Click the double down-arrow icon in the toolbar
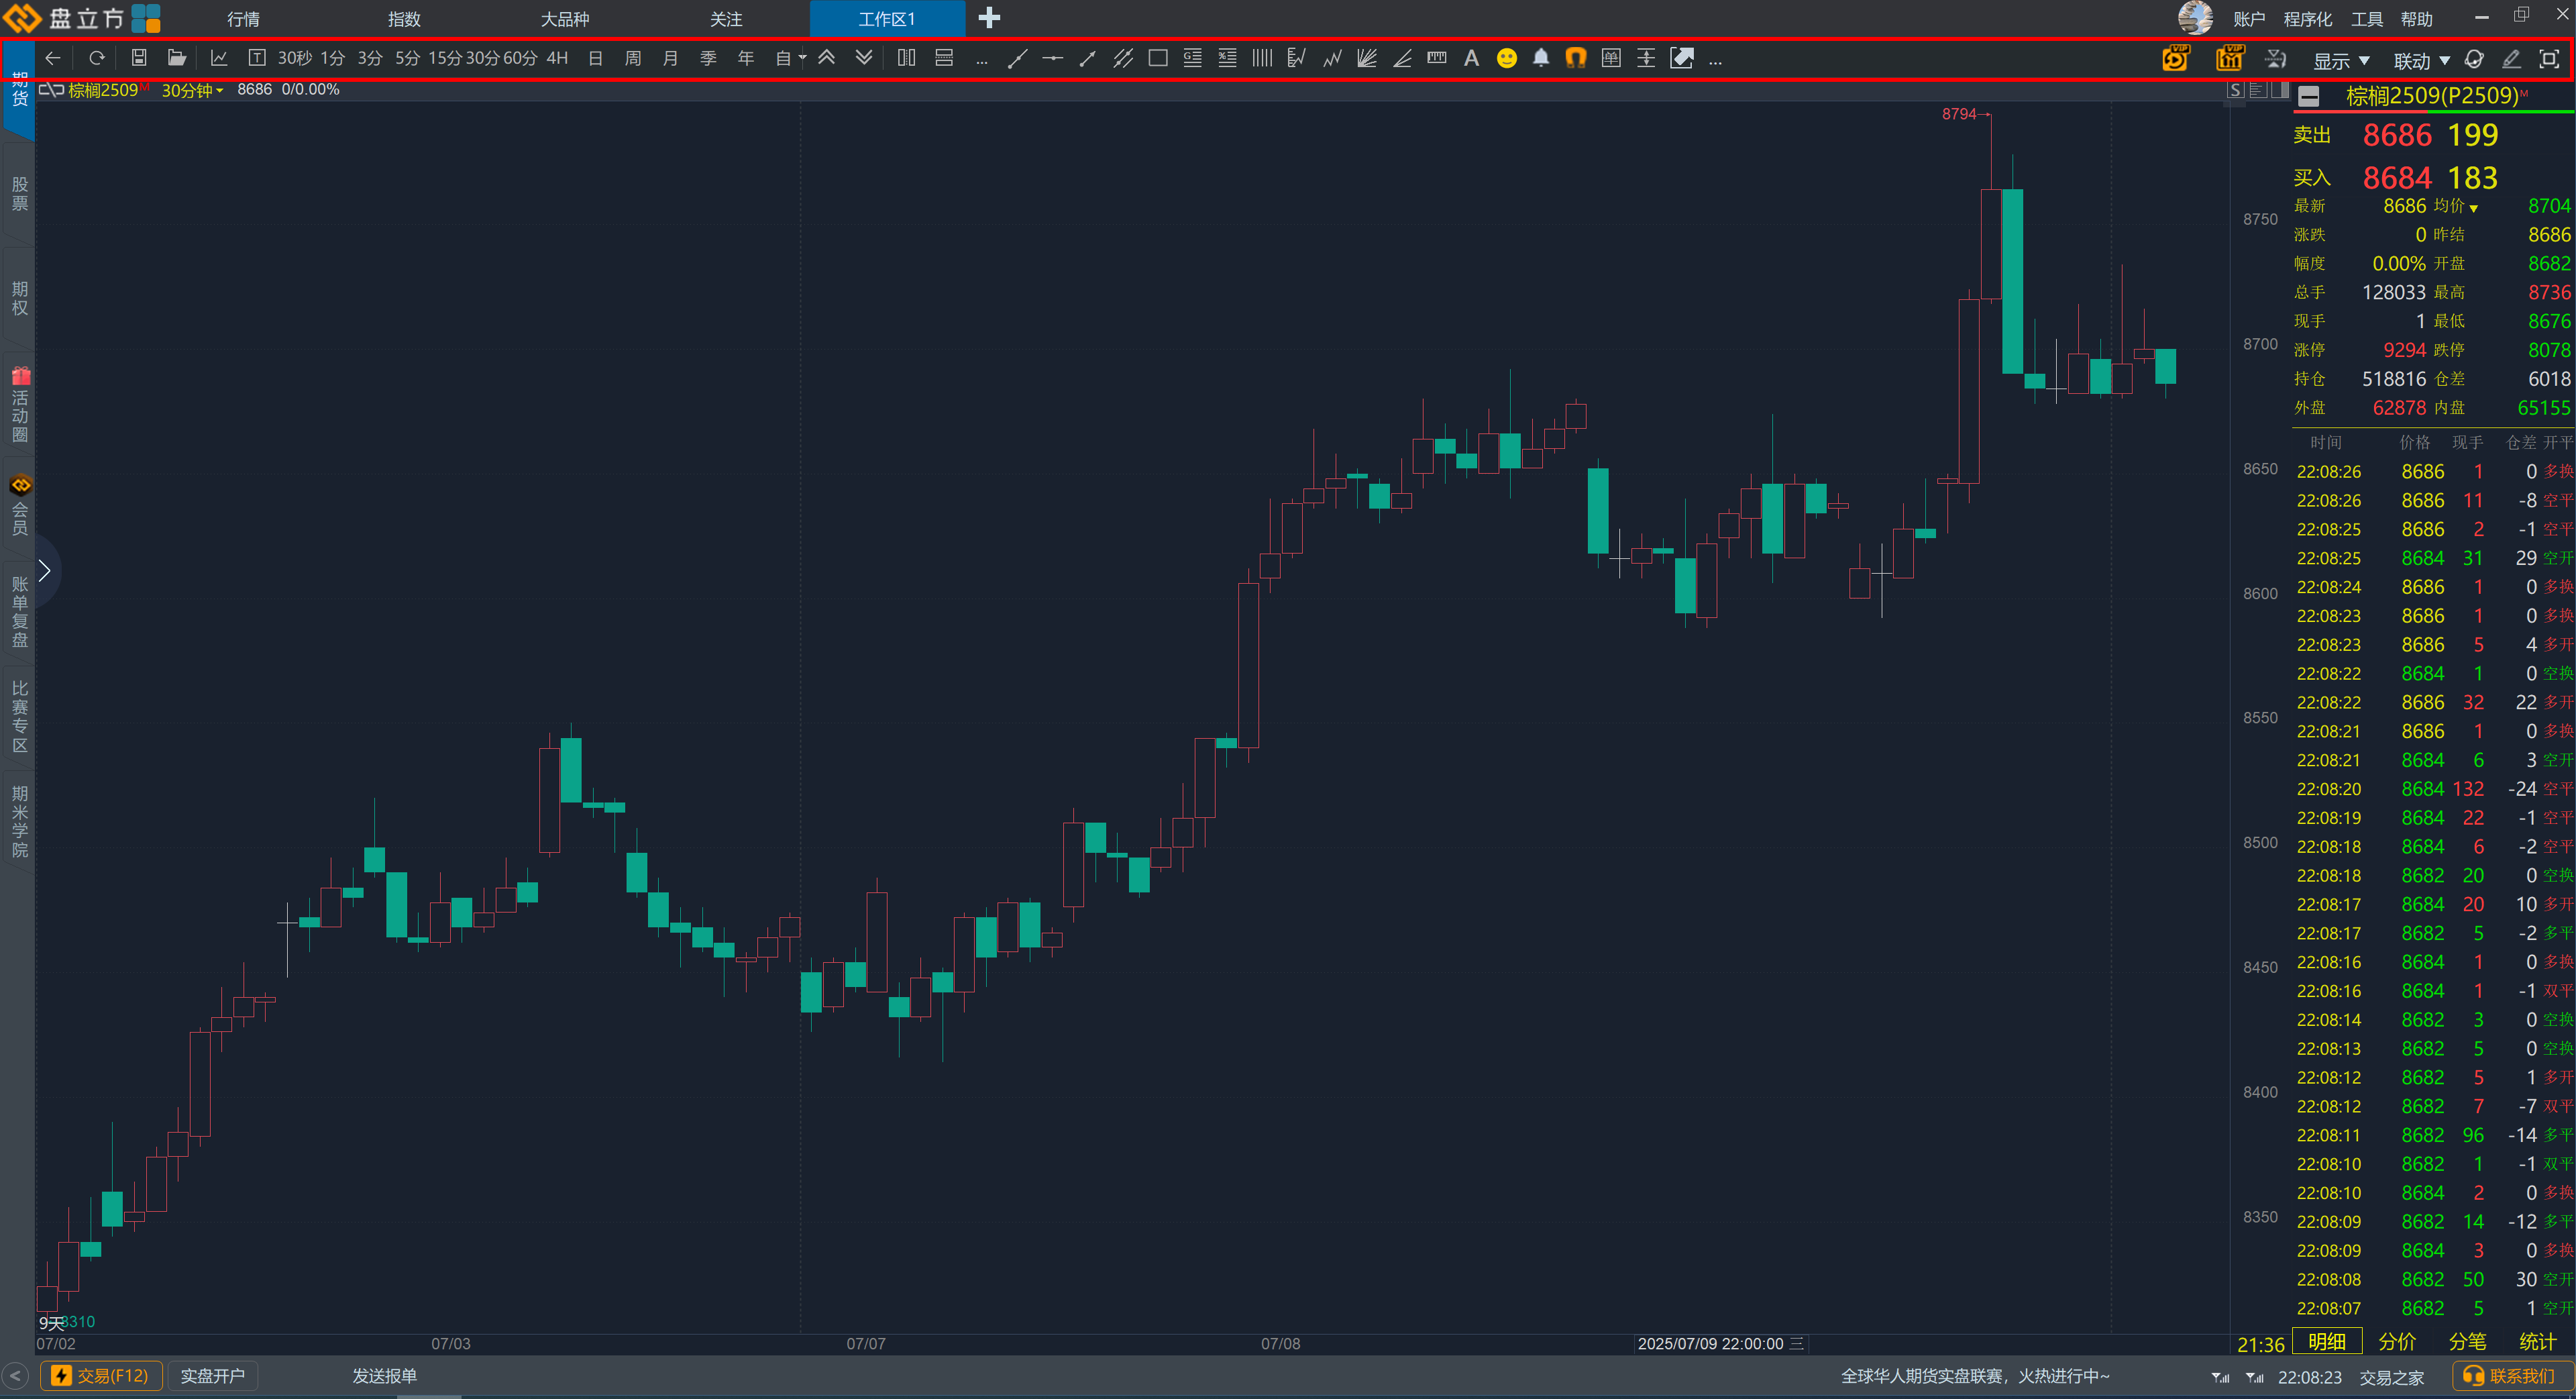Image resolution: width=2576 pixels, height=1399 pixels. (864, 58)
